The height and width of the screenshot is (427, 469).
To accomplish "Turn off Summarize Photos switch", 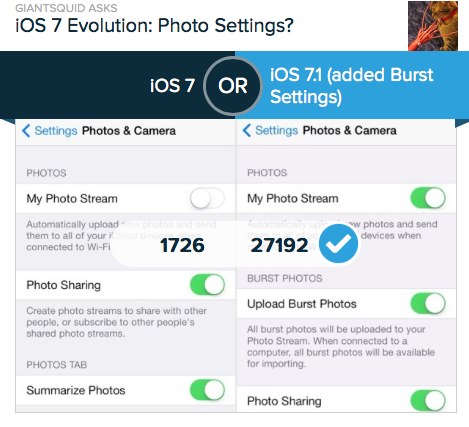I will coord(207,390).
